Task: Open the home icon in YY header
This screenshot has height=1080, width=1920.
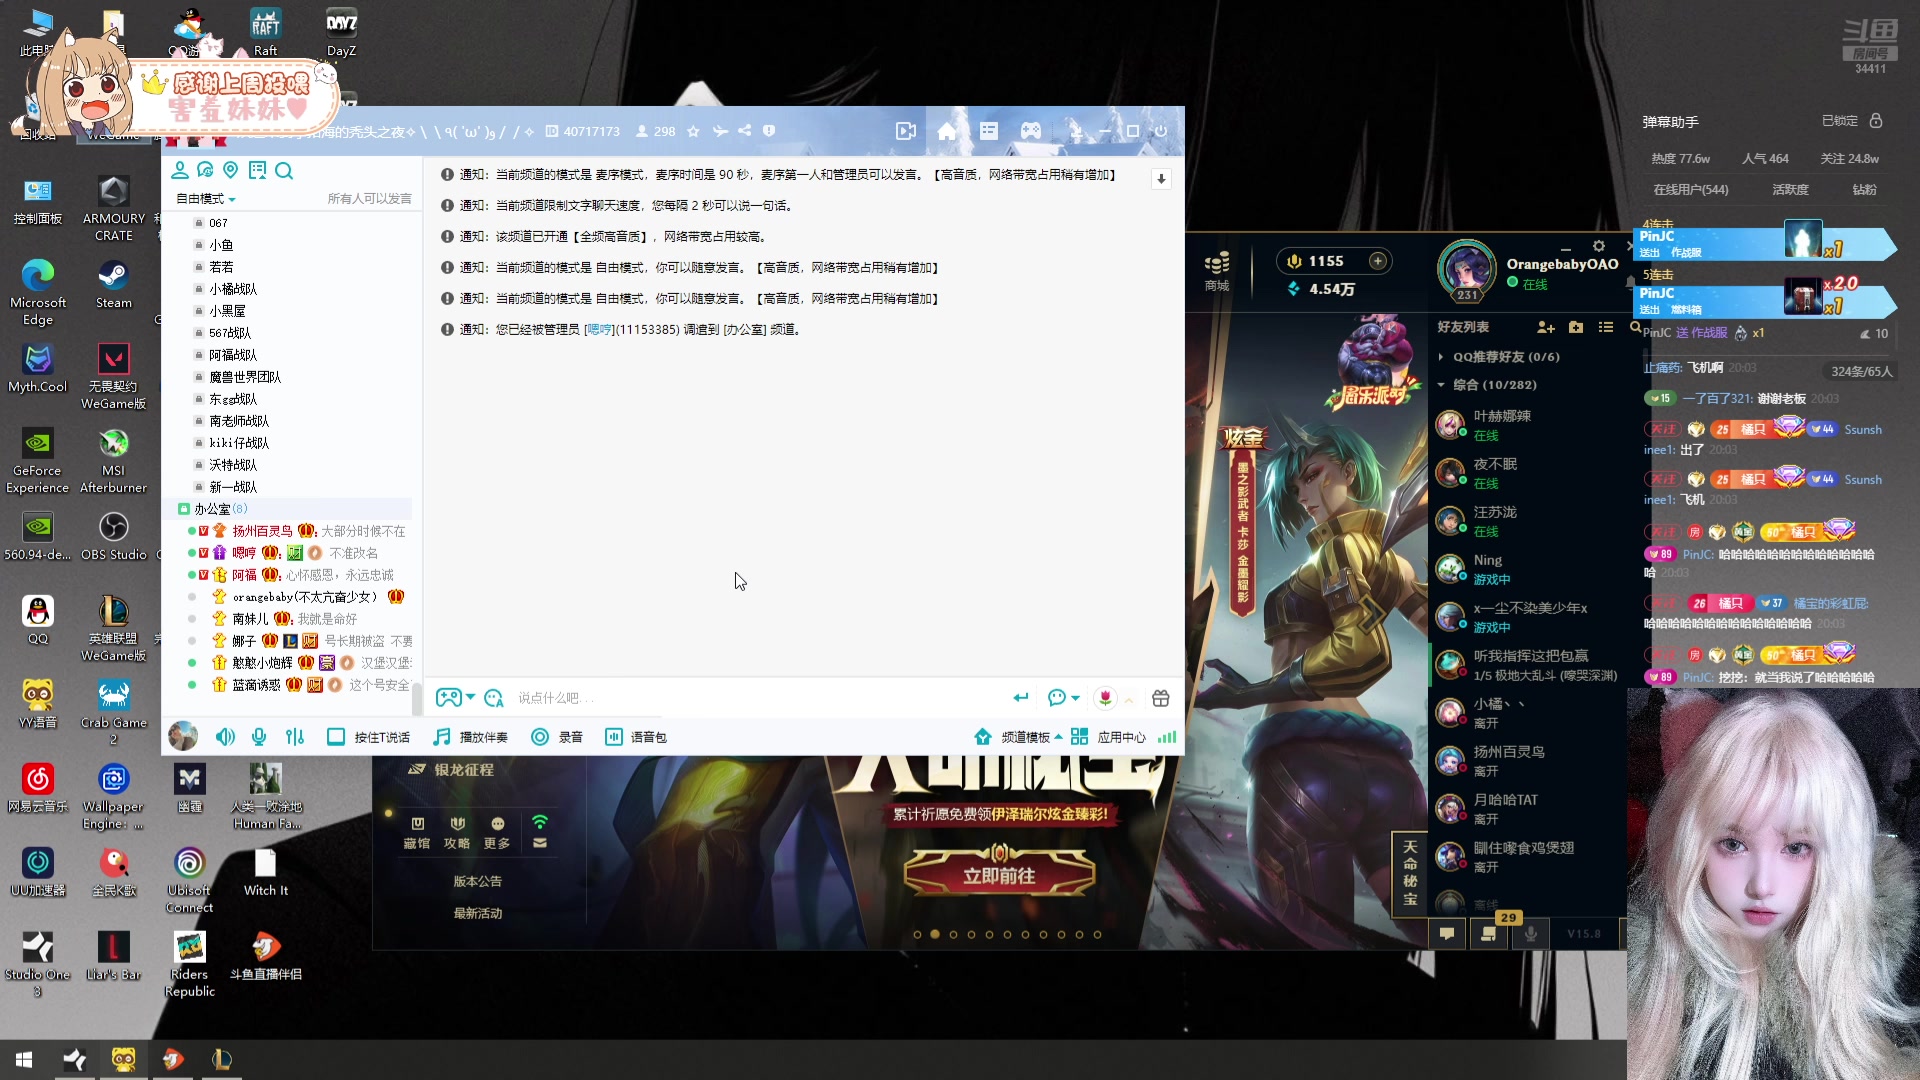Action: coord(947,131)
